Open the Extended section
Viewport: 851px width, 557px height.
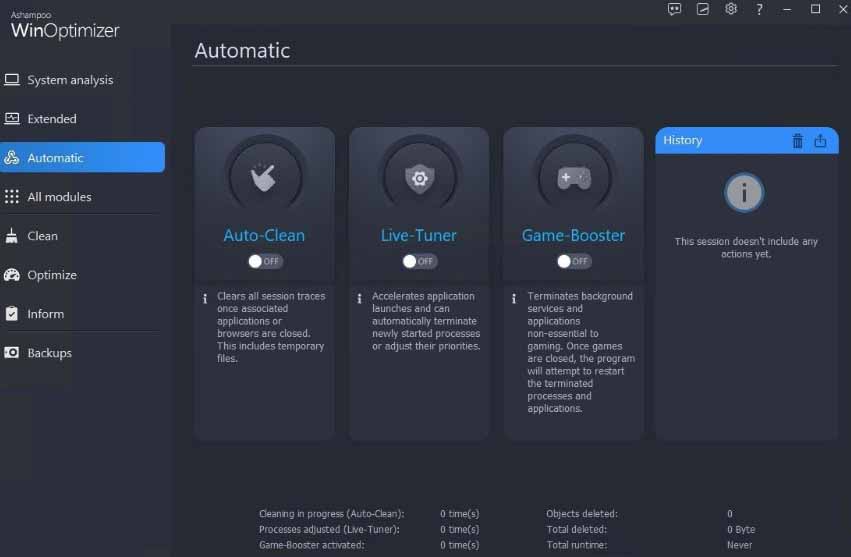[81, 119]
